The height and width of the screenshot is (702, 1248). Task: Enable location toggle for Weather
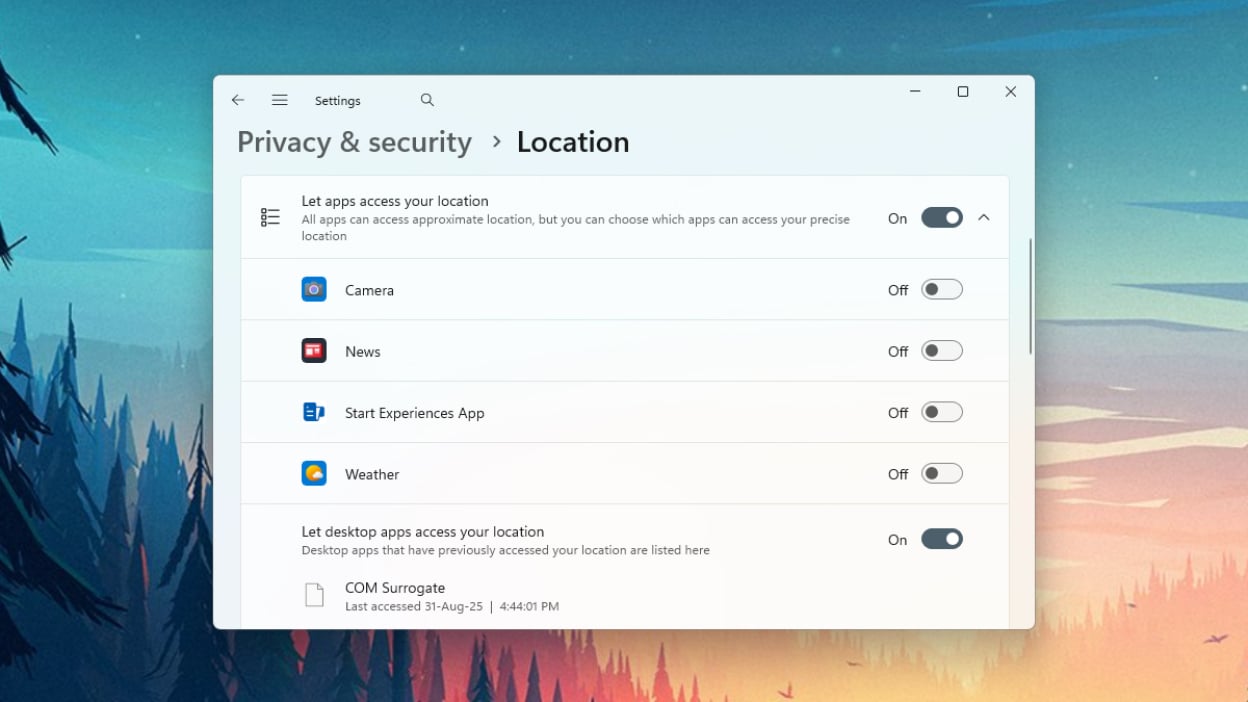(x=941, y=474)
